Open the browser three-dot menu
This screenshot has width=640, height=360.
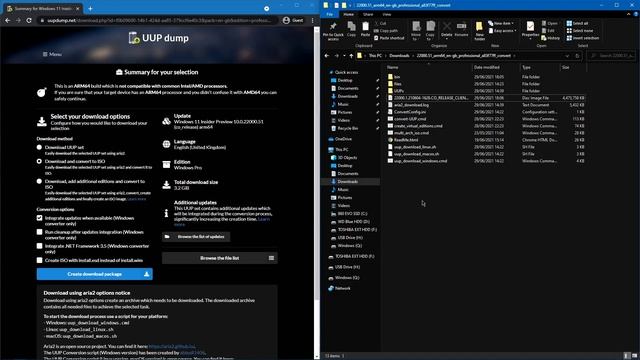pyautogui.click(x=313, y=20)
